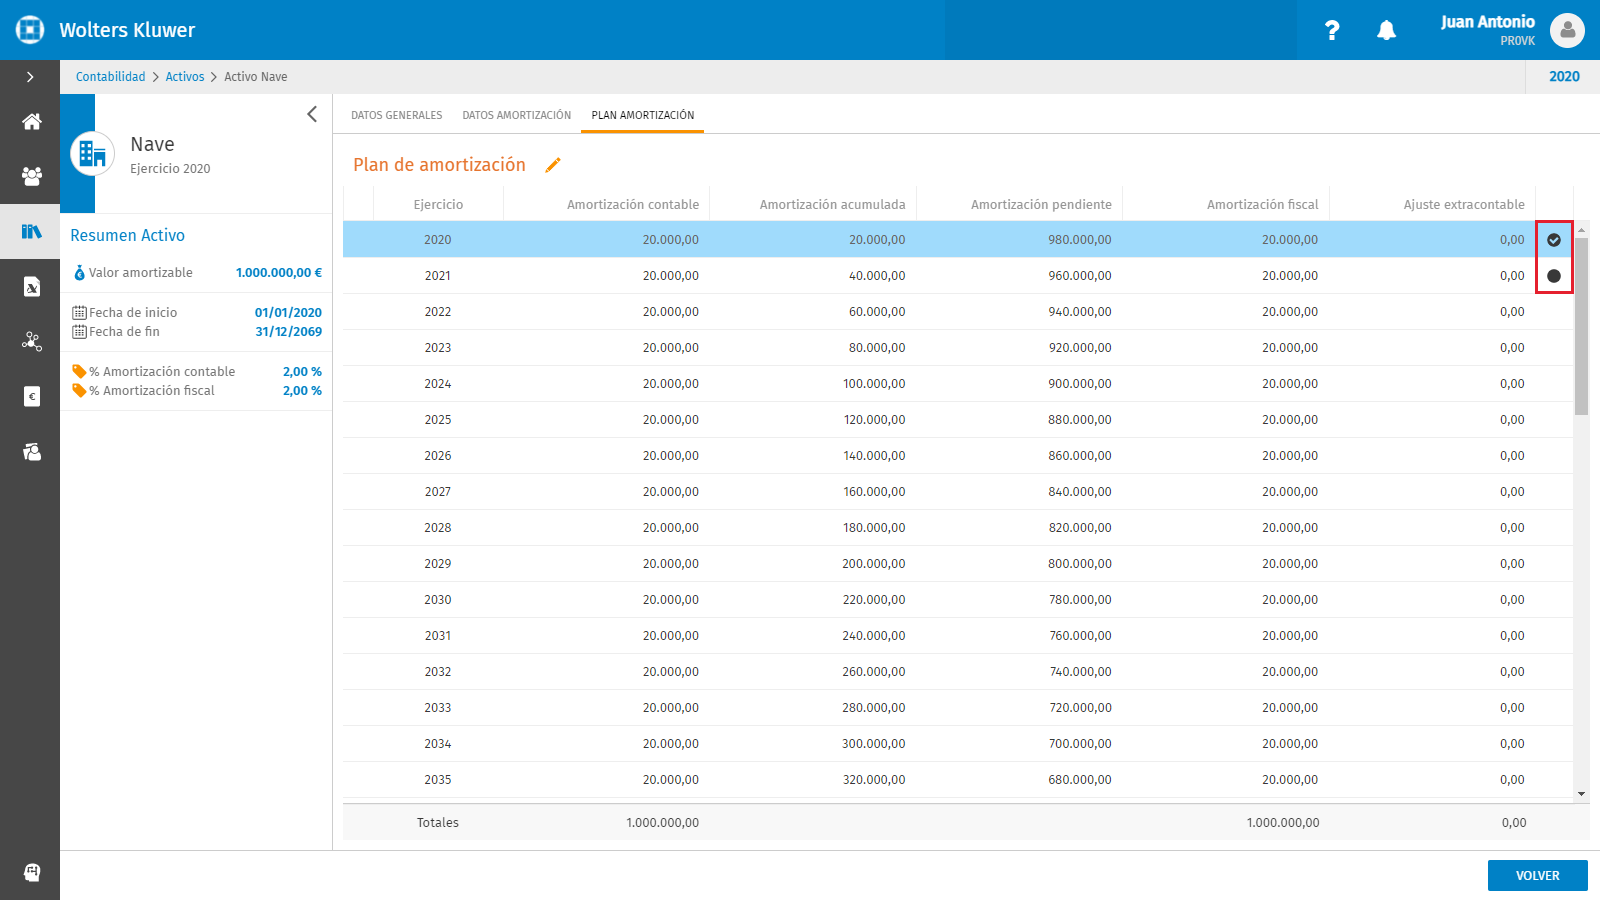The height and width of the screenshot is (900, 1600).
Task: Go to Contabilidad breadcrumb link
Action: pyautogui.click(x=111, y=77)
